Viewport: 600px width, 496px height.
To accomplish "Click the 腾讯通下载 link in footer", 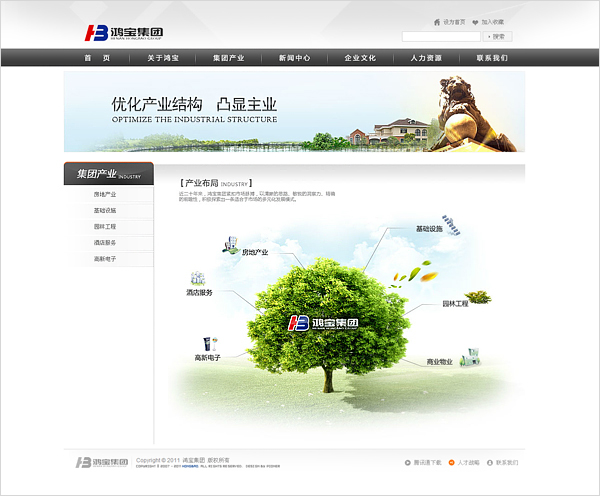I will [425, 463].
